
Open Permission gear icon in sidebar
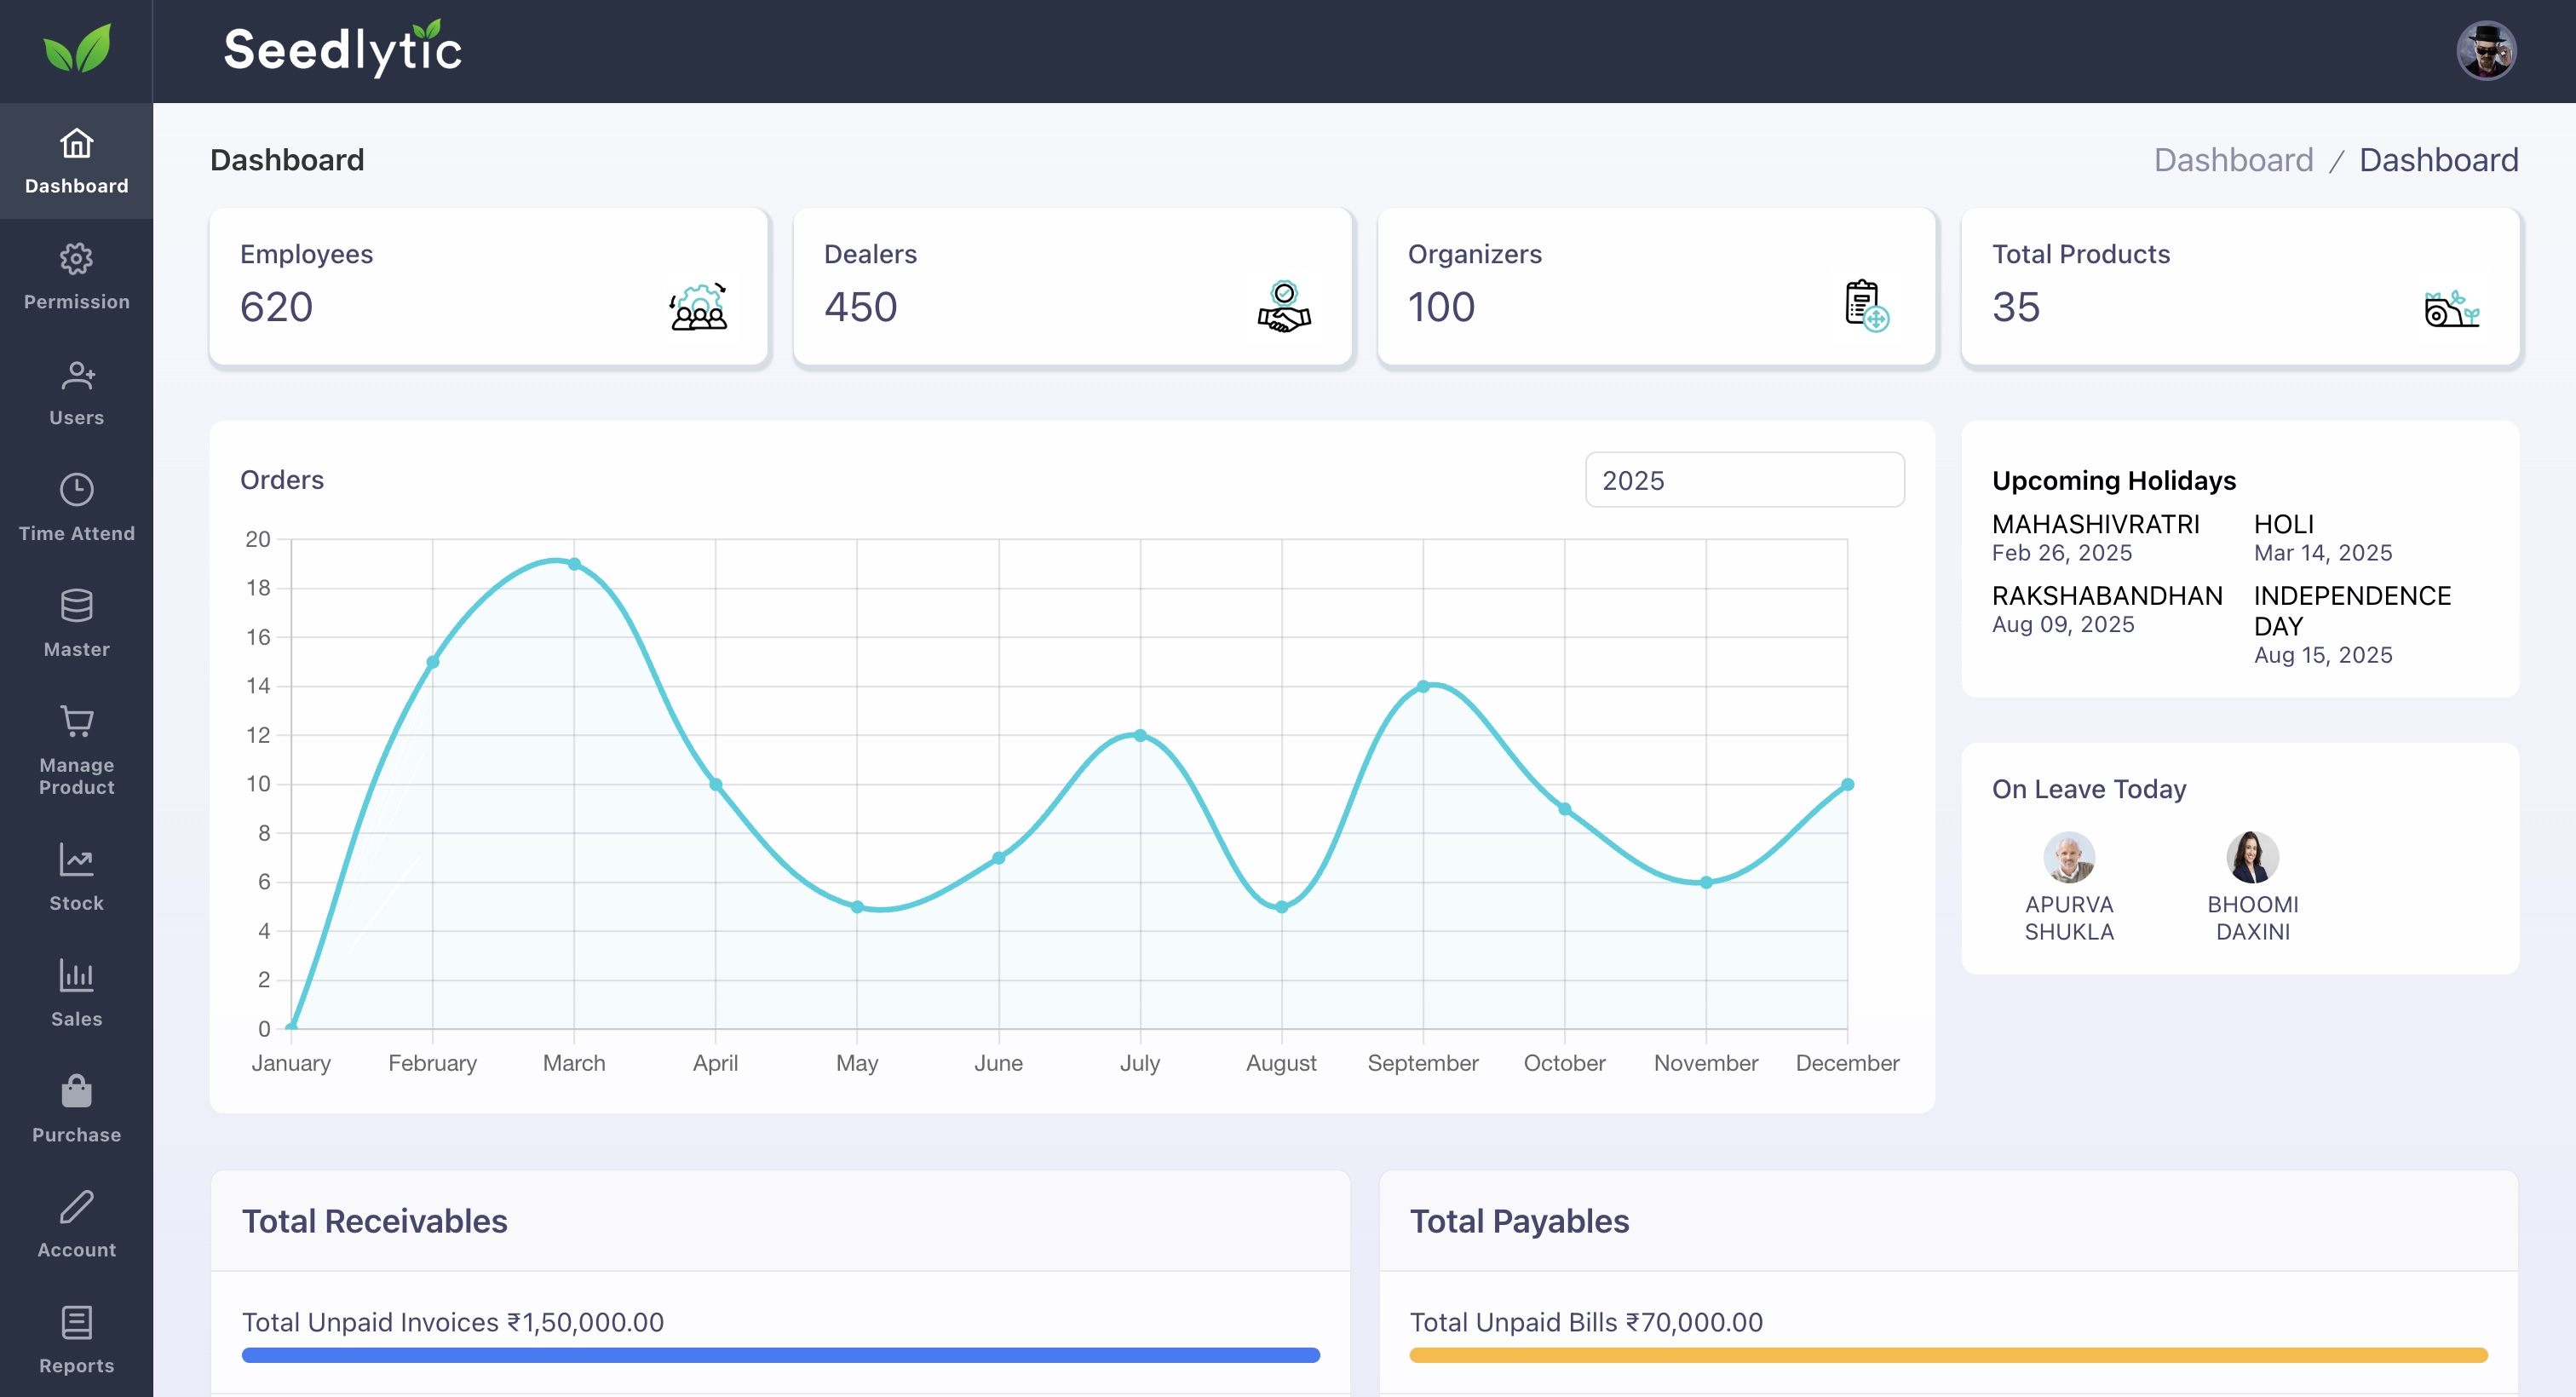coord(77,259)
